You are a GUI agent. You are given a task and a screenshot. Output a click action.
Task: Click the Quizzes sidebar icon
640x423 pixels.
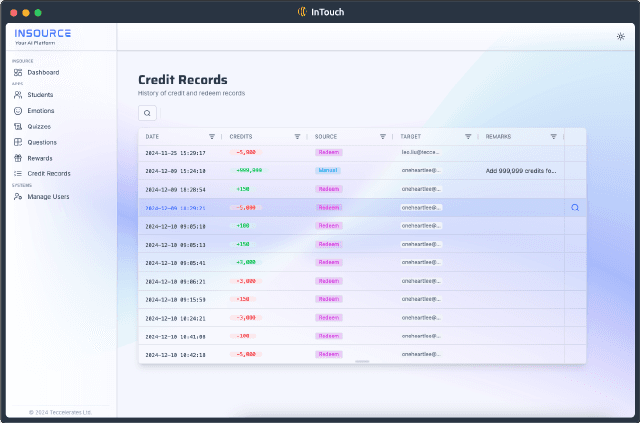[x=18, y=127]
